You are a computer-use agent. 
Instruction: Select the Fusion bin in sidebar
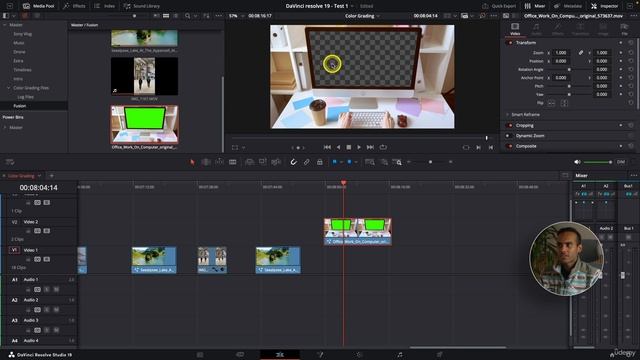(x=20, y=106)
